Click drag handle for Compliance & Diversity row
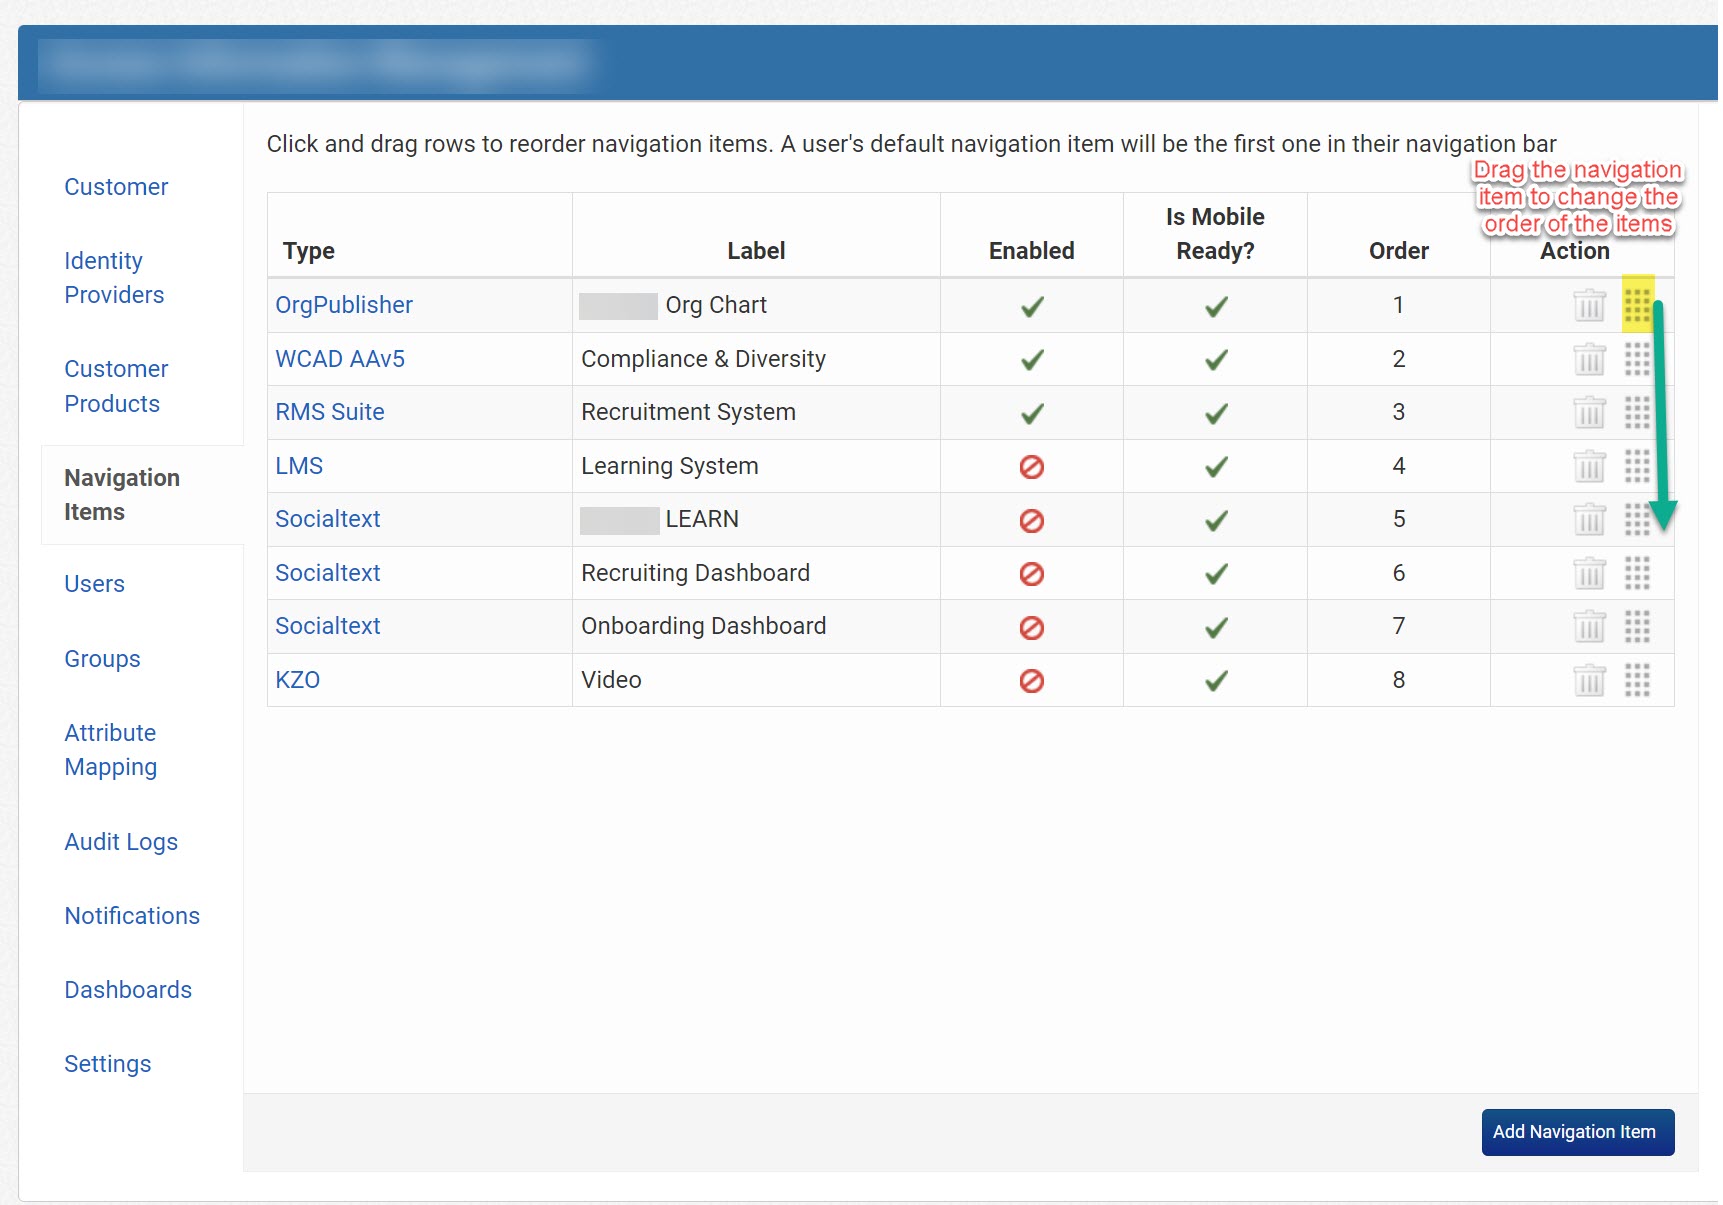 [x=1637, y=359]
